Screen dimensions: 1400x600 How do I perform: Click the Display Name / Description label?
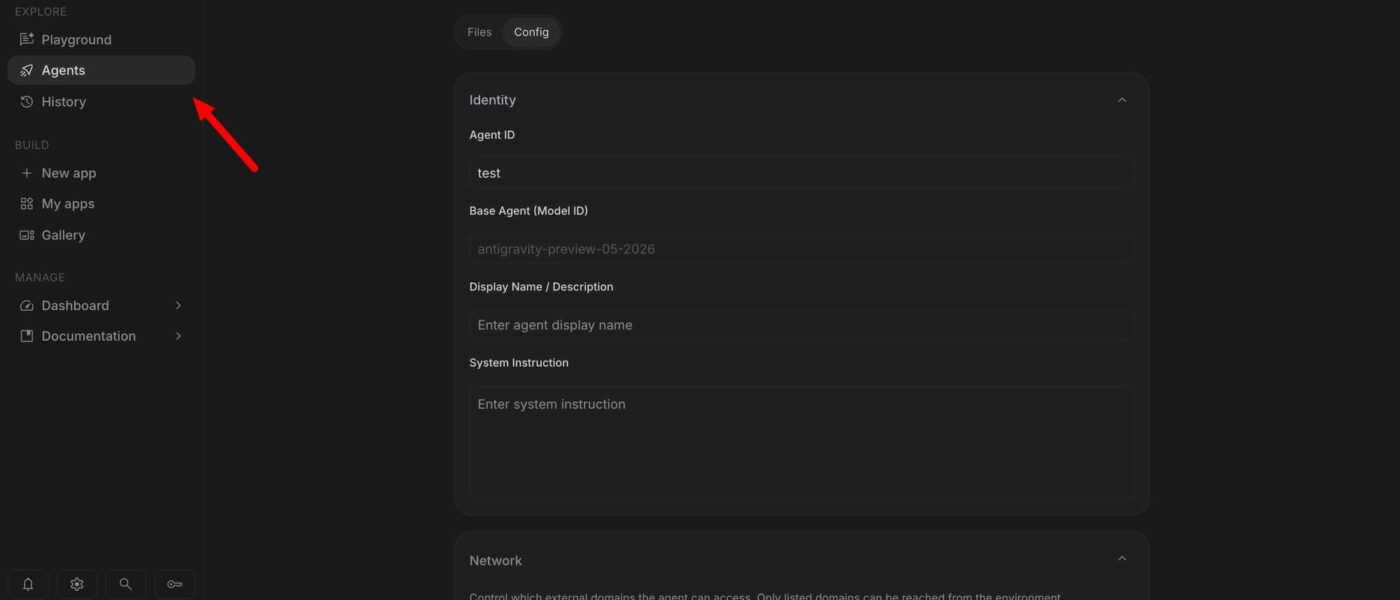(x=541, y=287)
